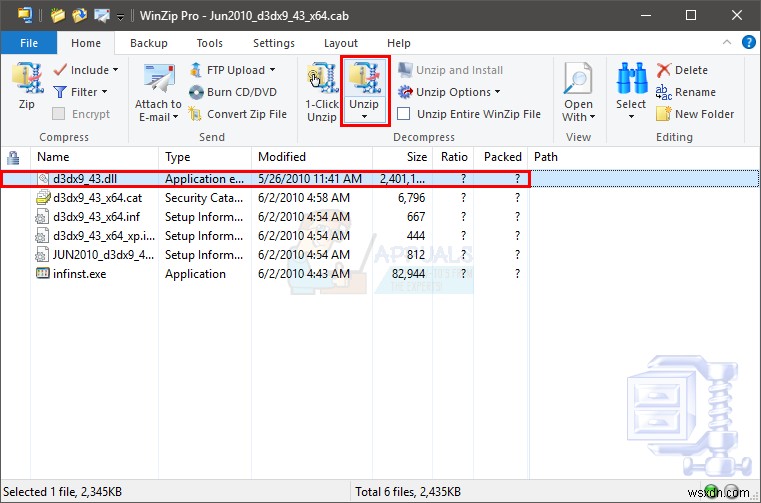Click the 1-Click Unzip icon
The image size is (761, 503).
point(322,78)
